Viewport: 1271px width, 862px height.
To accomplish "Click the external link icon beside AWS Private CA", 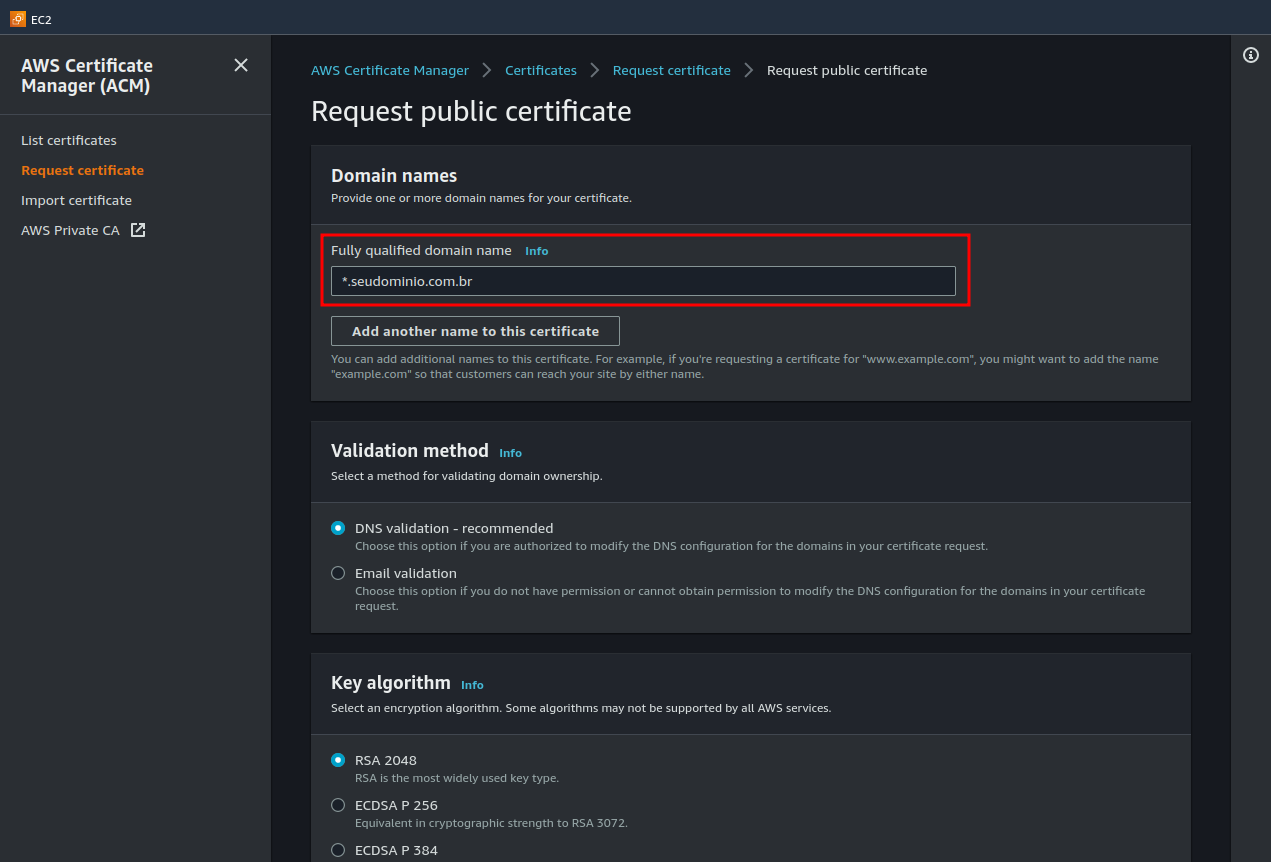I will [x=138, y=230].
